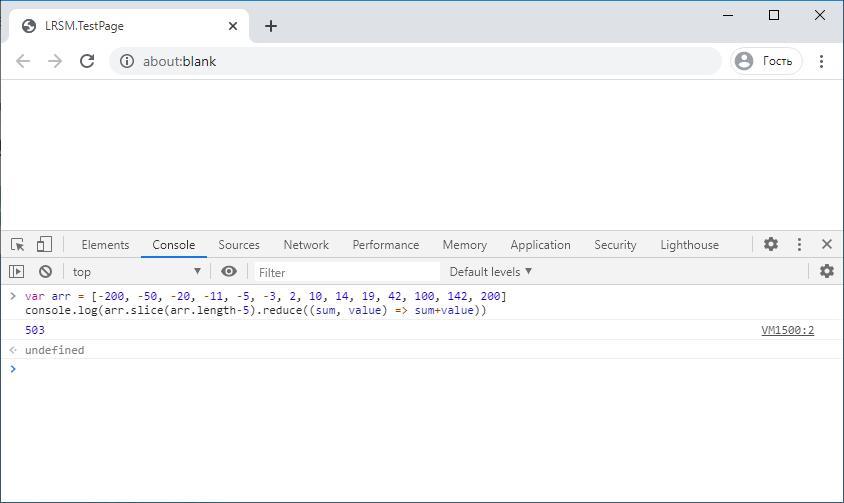
Task: Toggle live expression eye icon
Action: [229, 271]
